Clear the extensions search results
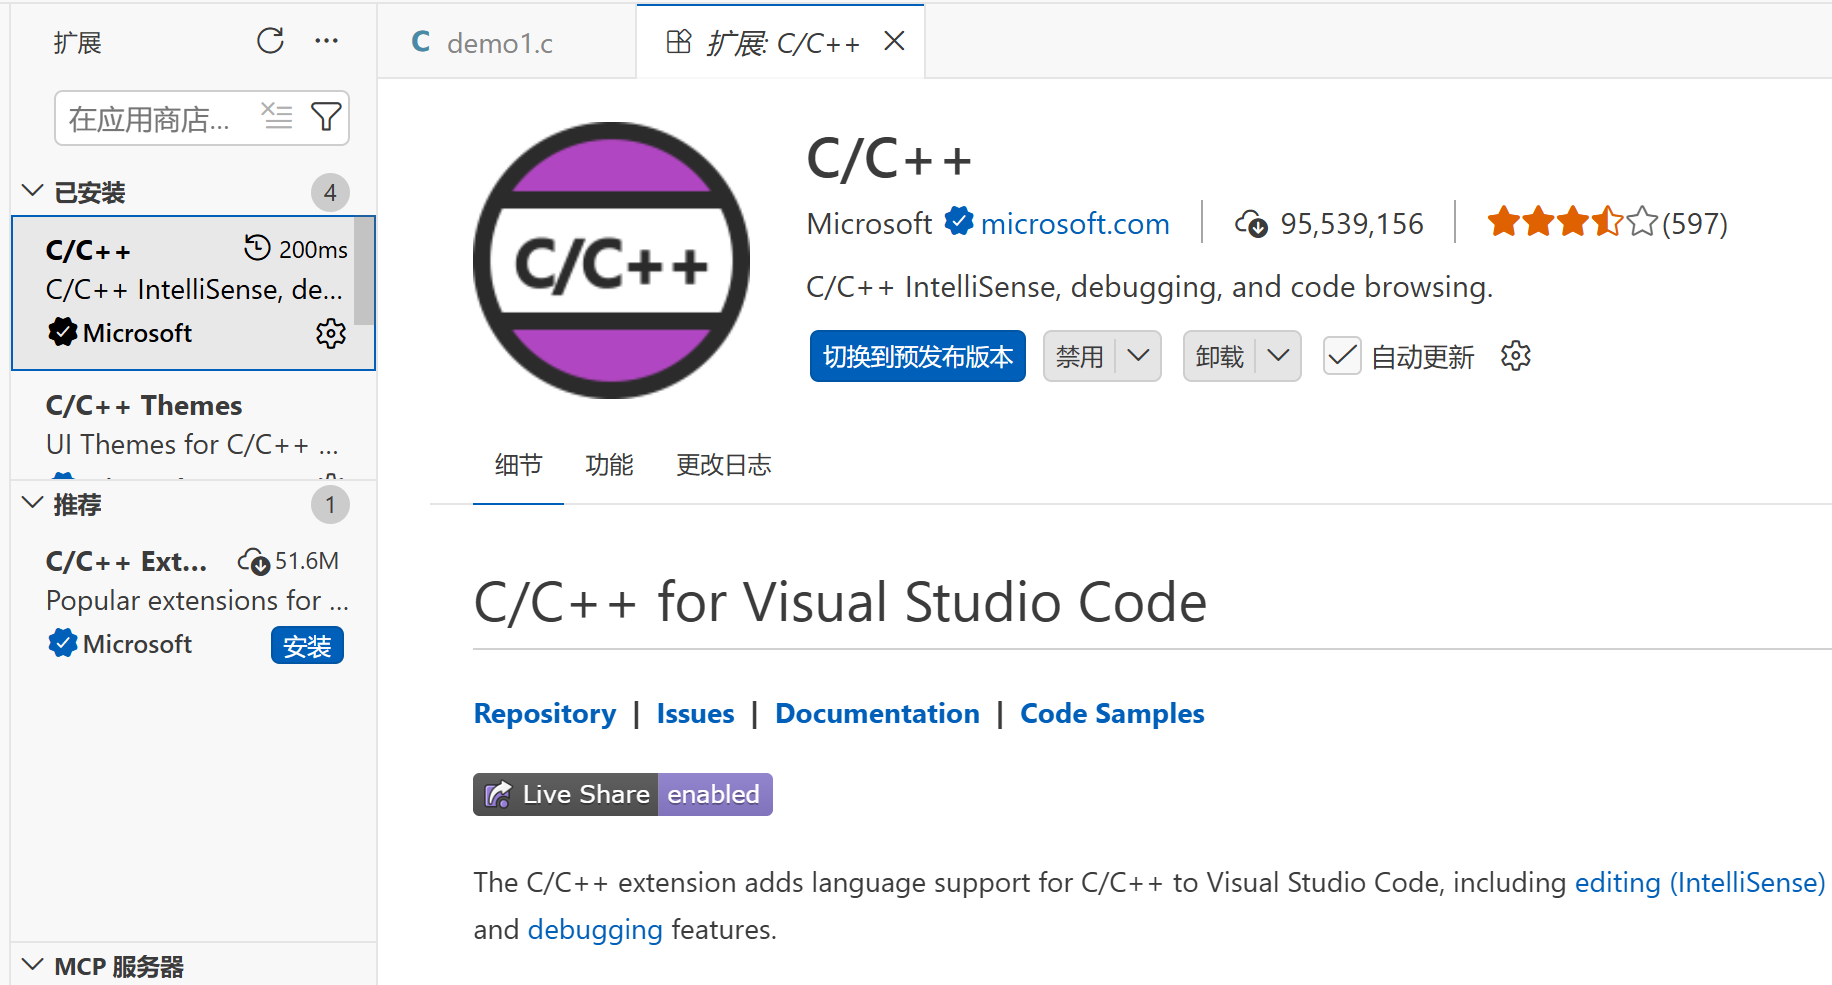The image size is (1832, 985). tap(277, 116)
